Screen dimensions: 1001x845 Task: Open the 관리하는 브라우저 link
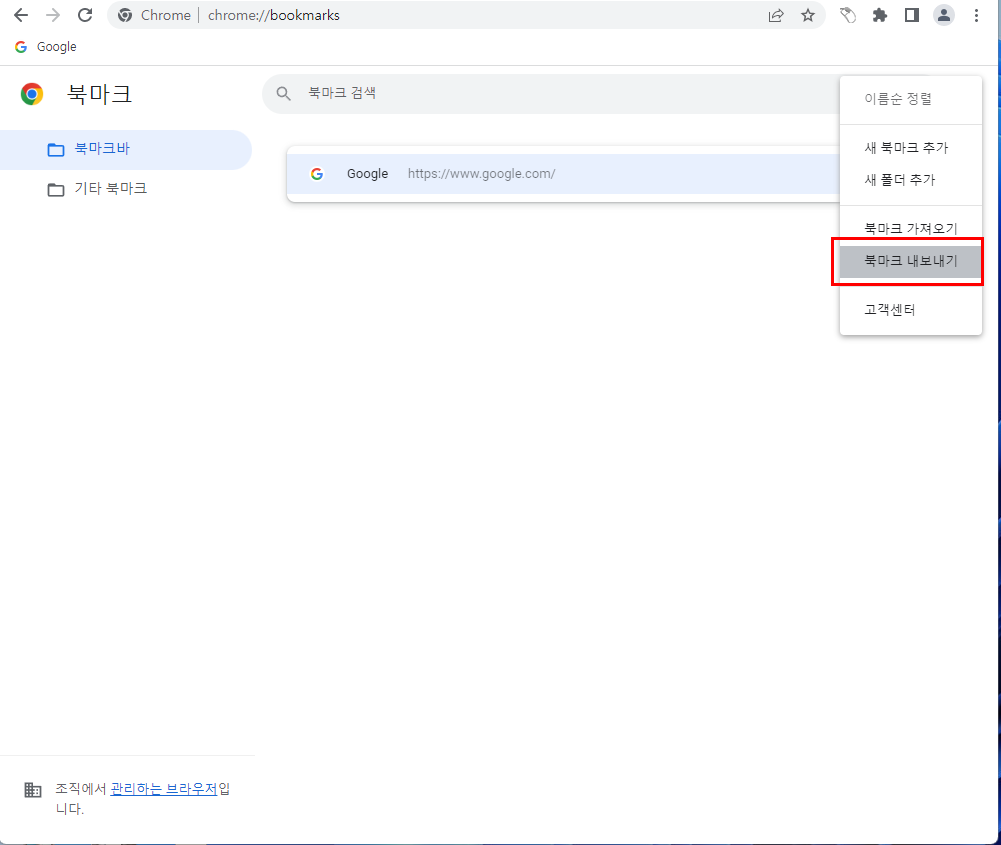[x=164, y=789]
